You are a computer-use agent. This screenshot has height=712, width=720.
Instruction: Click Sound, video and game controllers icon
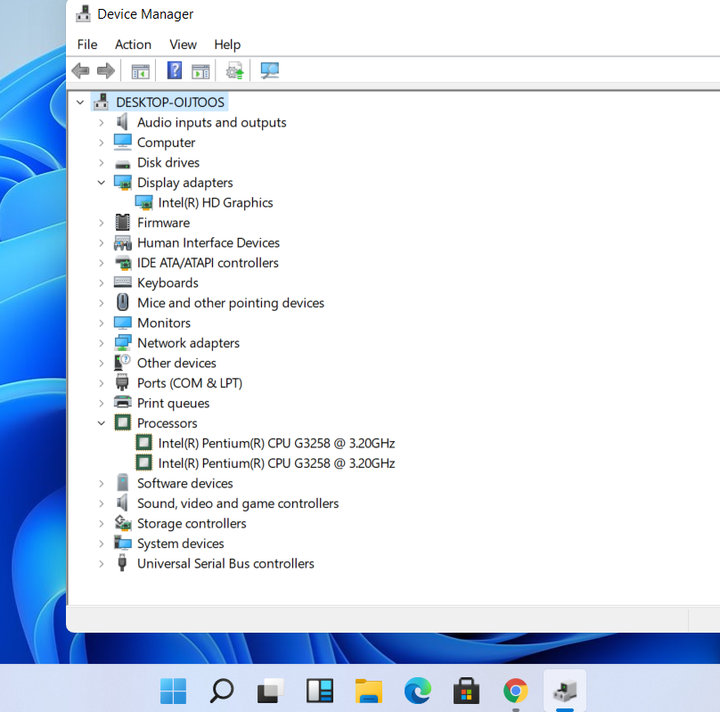(122, 503)
